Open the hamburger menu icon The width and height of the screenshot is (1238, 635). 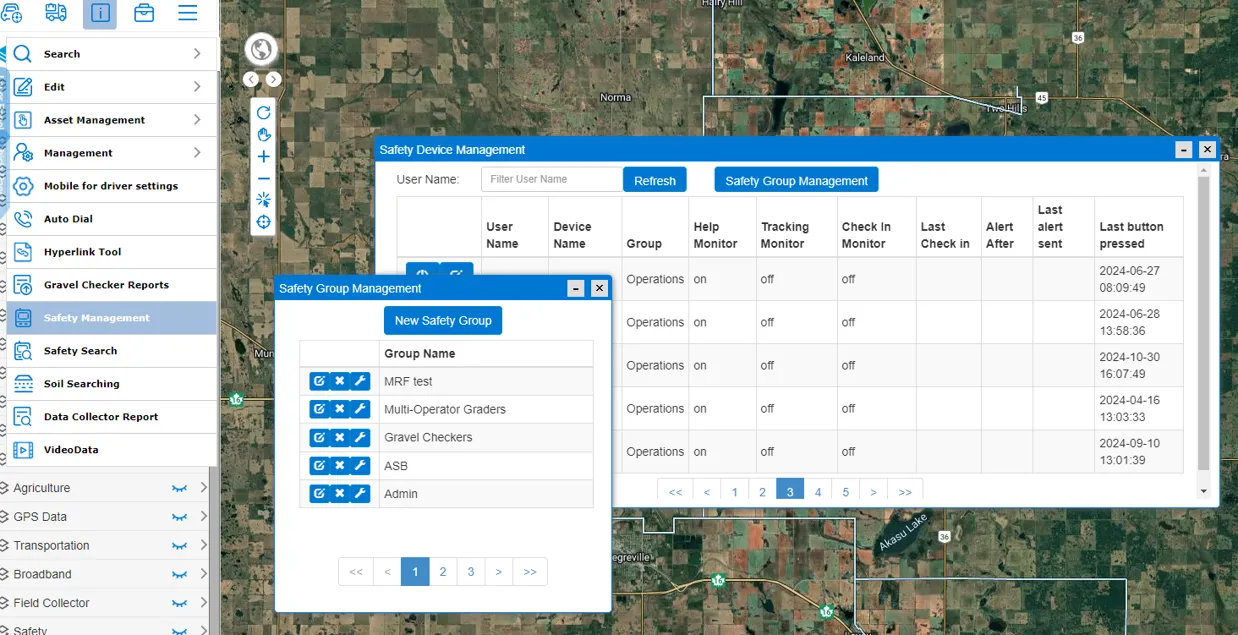click(x=187, y=12)
